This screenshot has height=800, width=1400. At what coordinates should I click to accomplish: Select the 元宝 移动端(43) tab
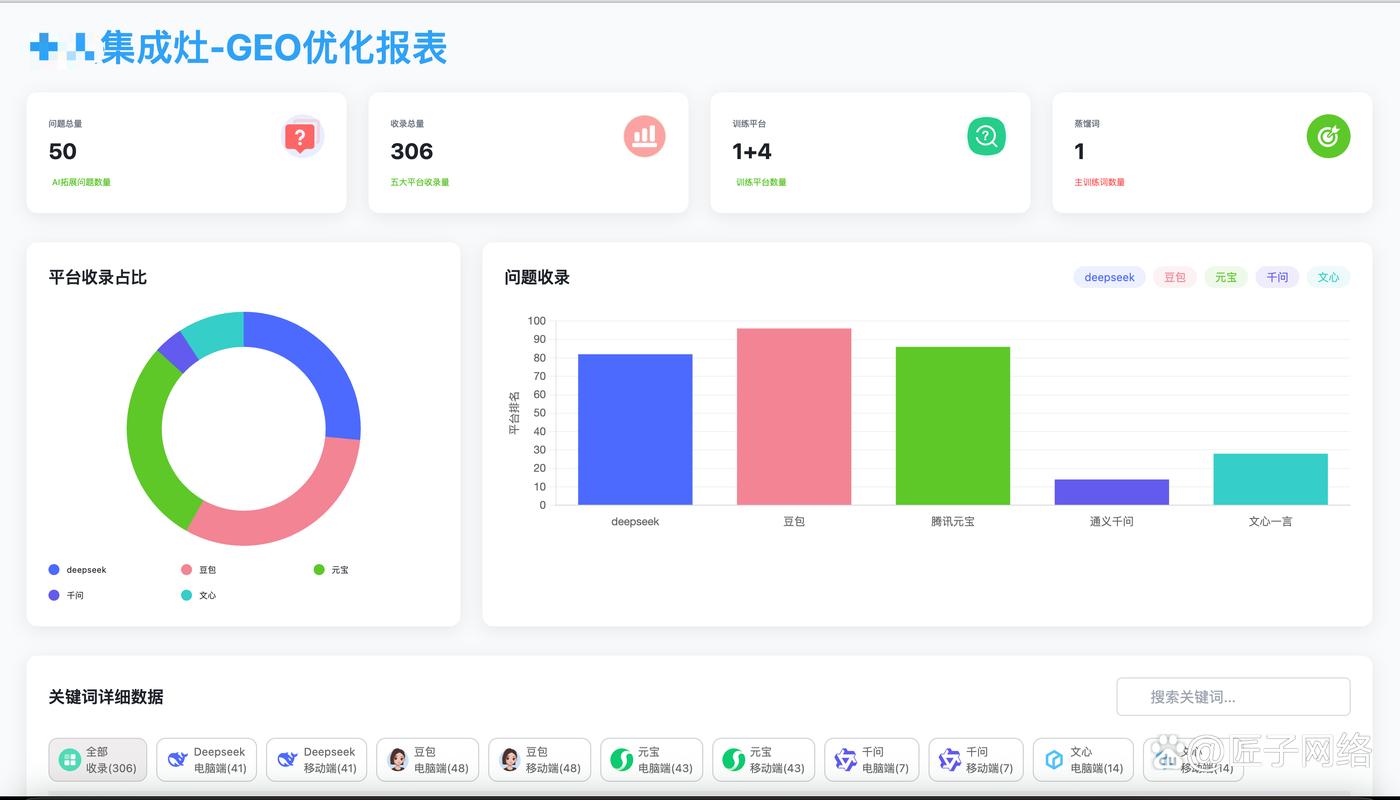click(764, 760)
